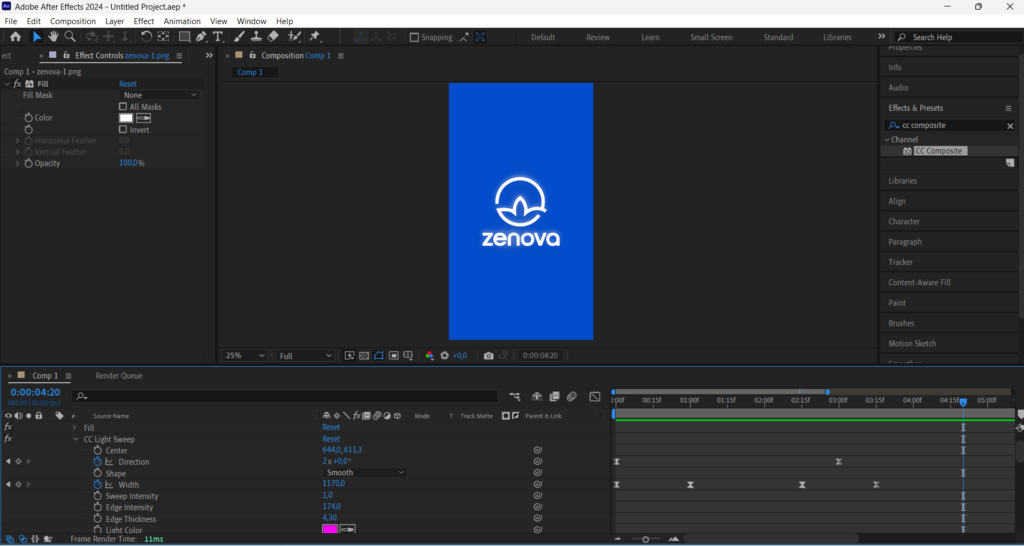Open the Effect menu
Screen dimensions: 1024x546
point(144,22)
